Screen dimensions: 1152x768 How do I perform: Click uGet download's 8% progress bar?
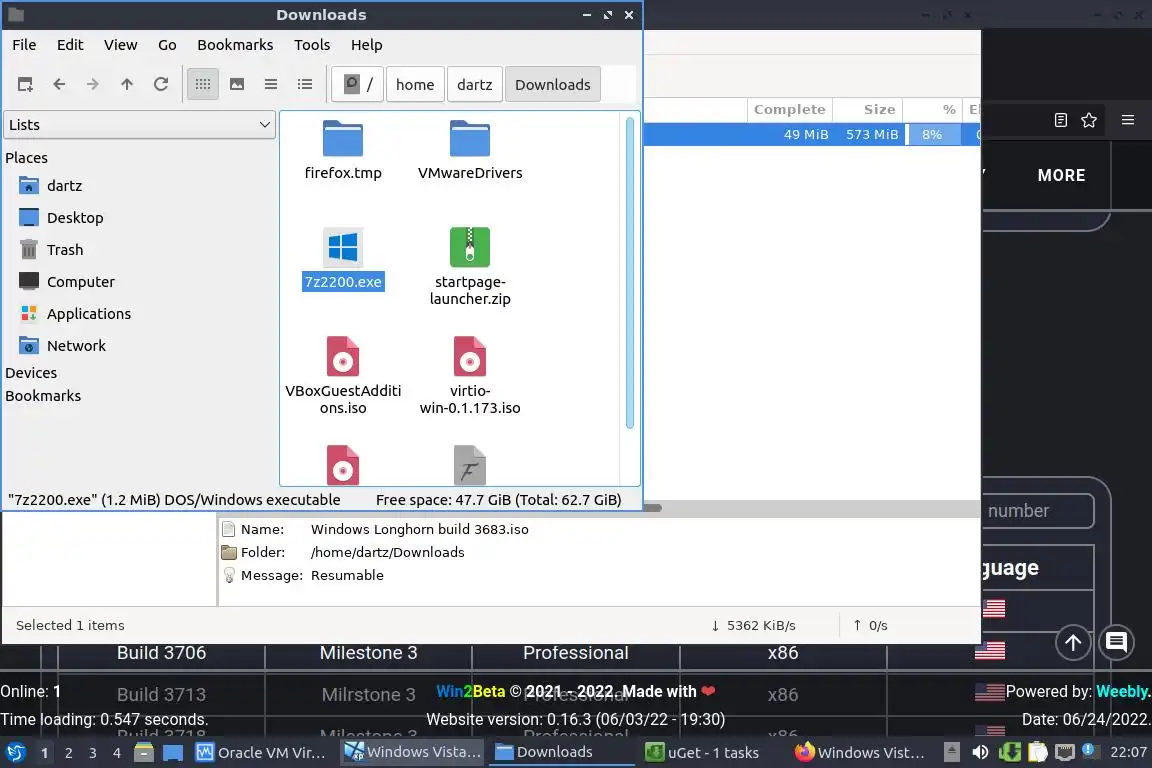932,134
